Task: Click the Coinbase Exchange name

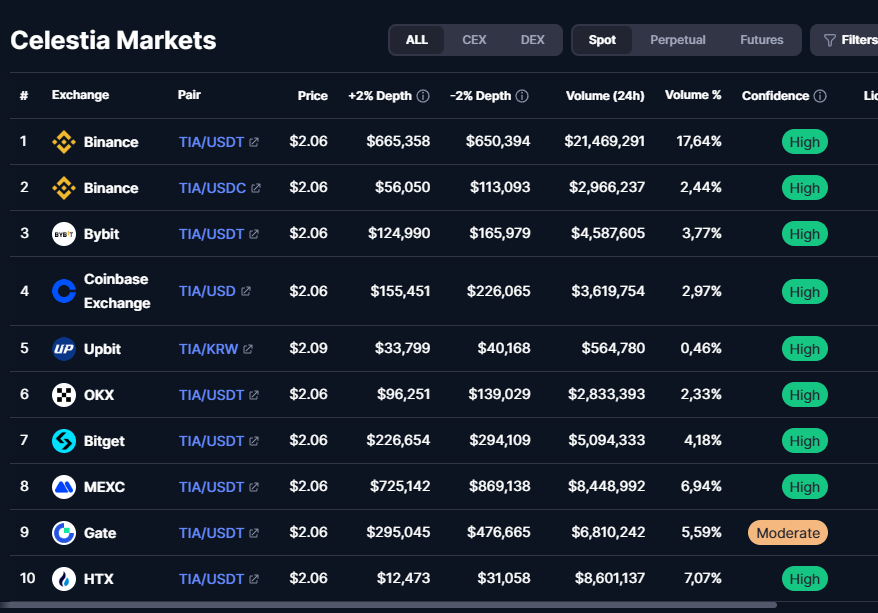Action: [117, 291]
